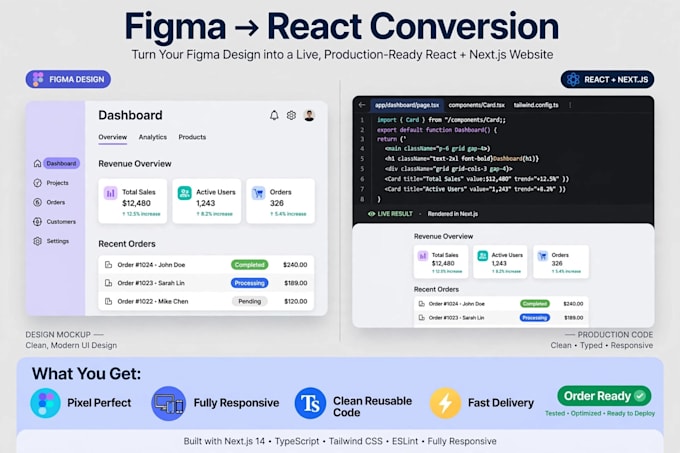The width and height of the screenshot is (680, 453).
Task: Click the Processing badge in live result
Action: pos(535,318)
